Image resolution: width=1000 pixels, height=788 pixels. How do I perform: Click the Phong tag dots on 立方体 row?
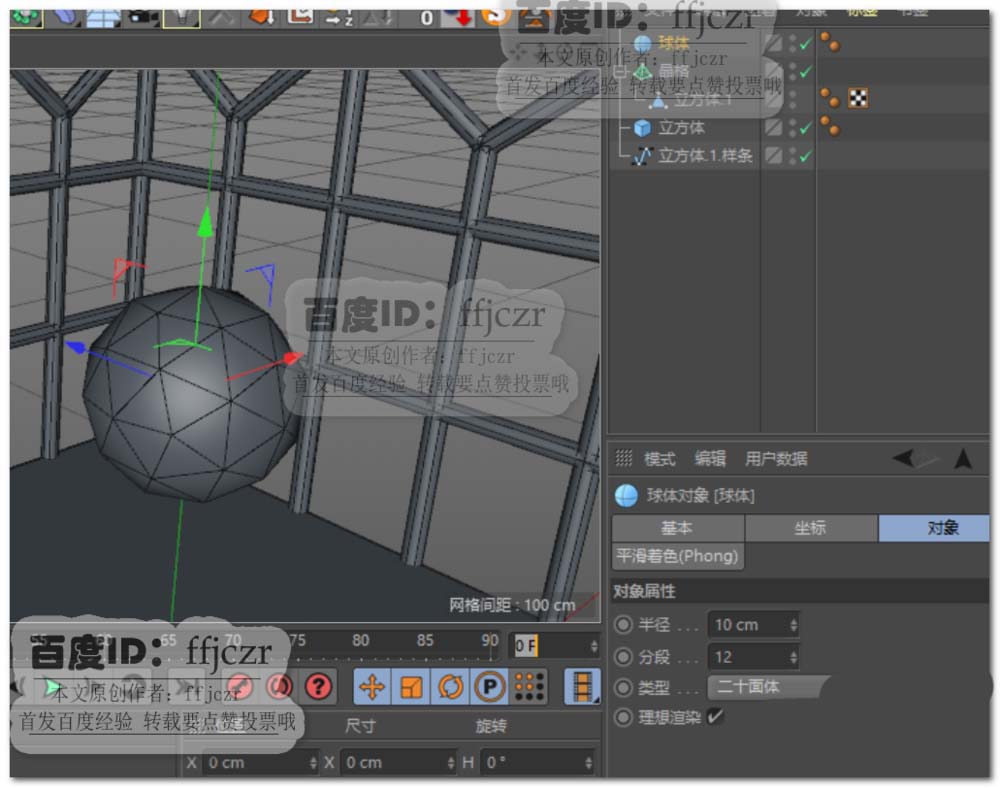(830, 126)
